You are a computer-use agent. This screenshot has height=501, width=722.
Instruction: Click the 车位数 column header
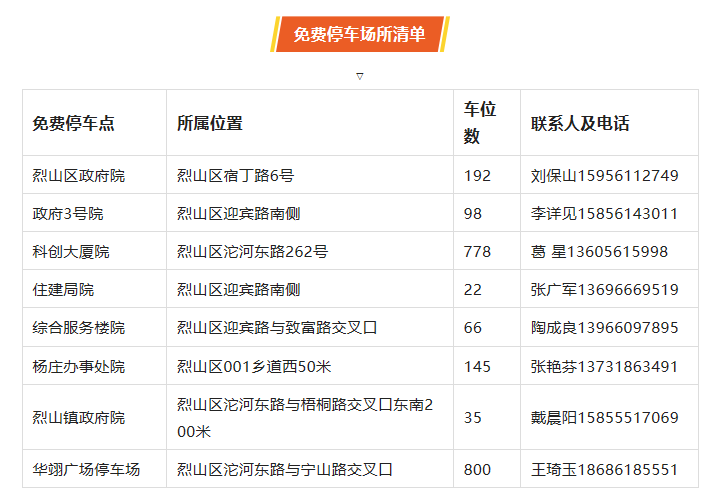pos(480,123)
